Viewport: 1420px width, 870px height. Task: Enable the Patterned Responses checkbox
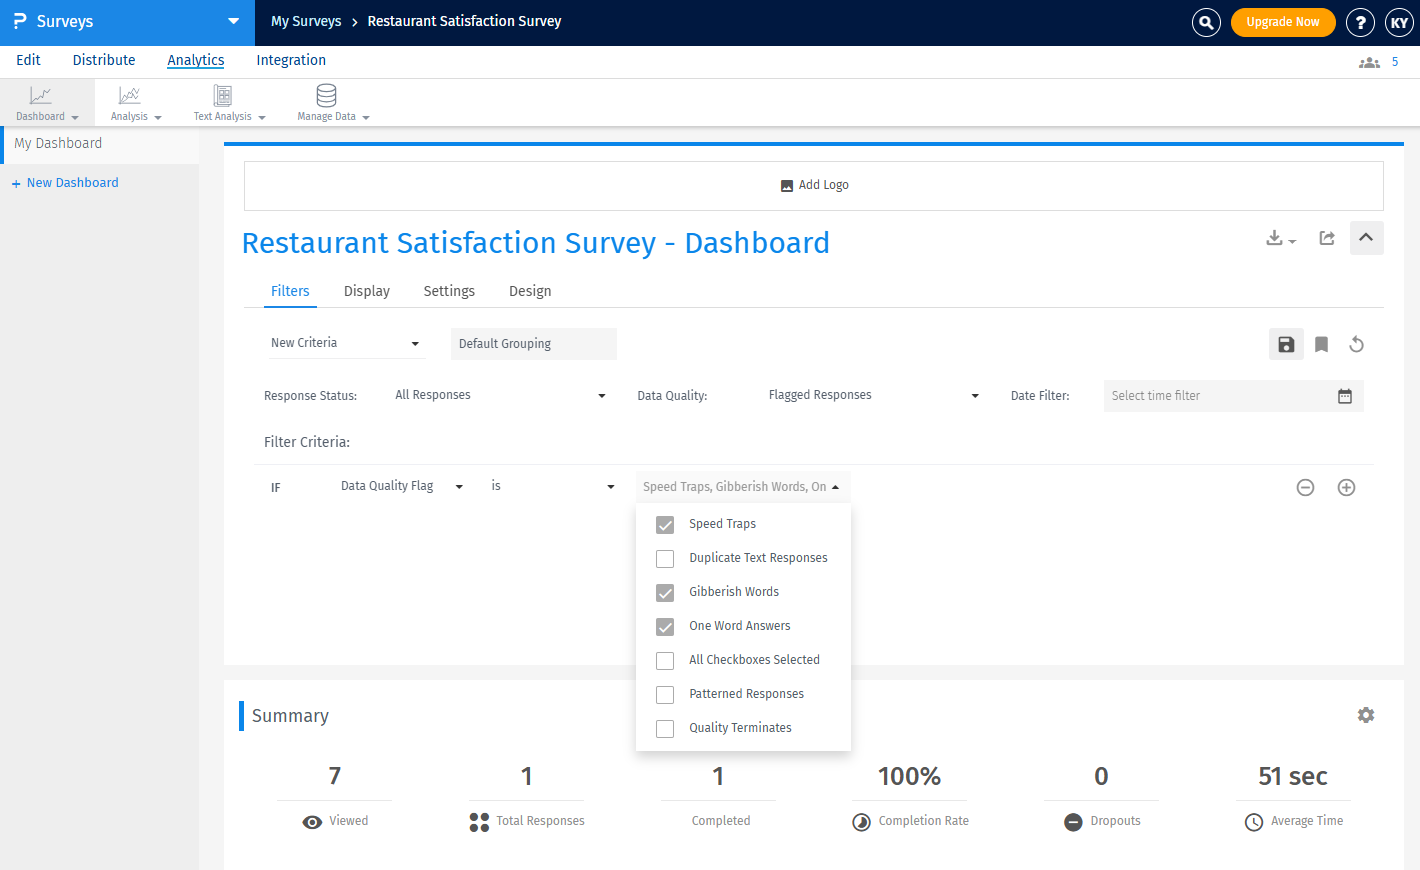click(665, 695)
